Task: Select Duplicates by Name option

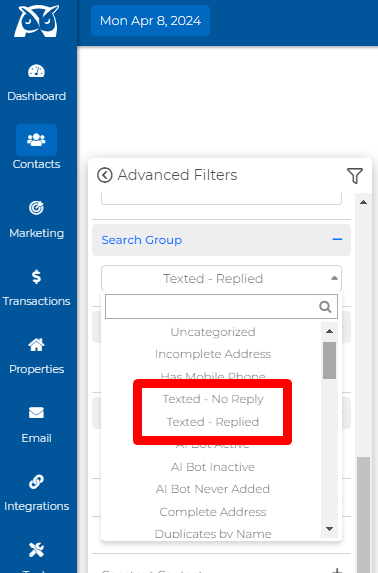Action: click(x=213, y=534)
